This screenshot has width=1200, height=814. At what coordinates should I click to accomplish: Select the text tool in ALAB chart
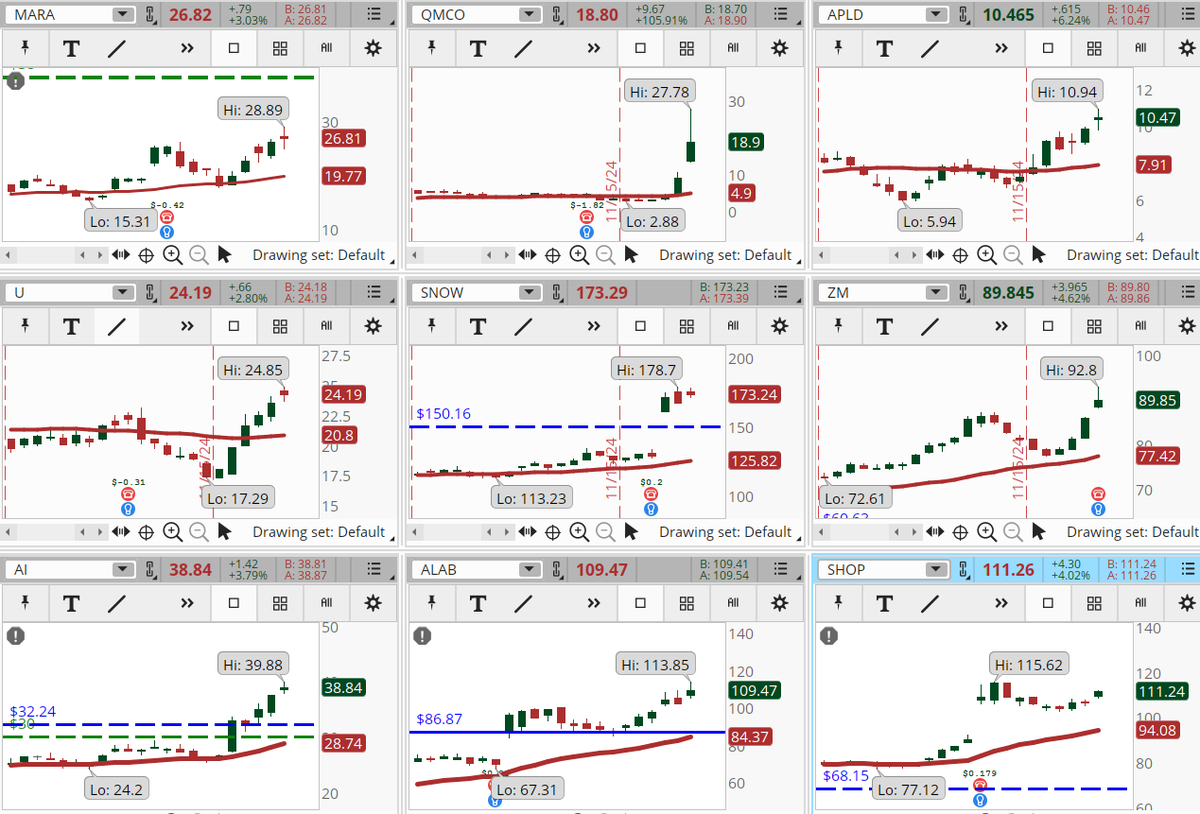coord(478,603)
